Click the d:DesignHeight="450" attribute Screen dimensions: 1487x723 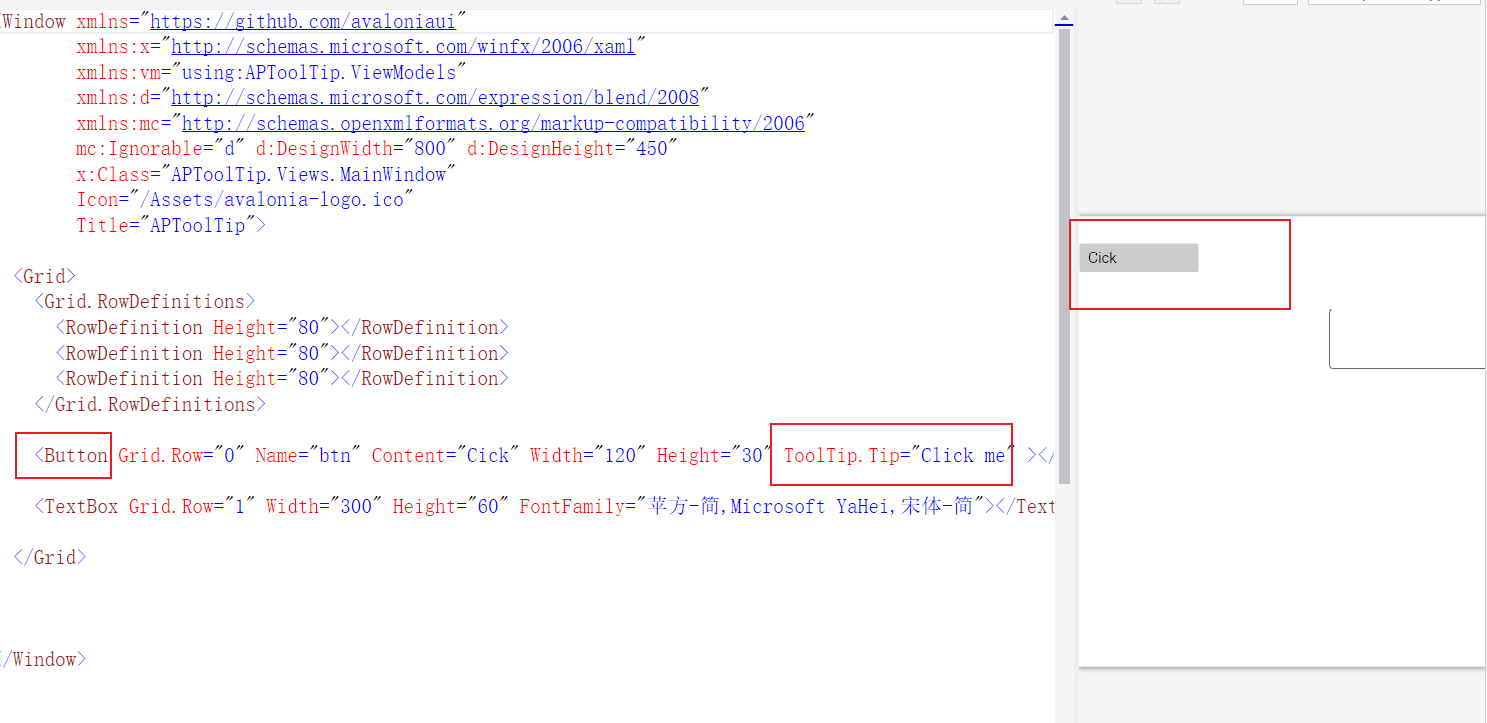(573, 149)
